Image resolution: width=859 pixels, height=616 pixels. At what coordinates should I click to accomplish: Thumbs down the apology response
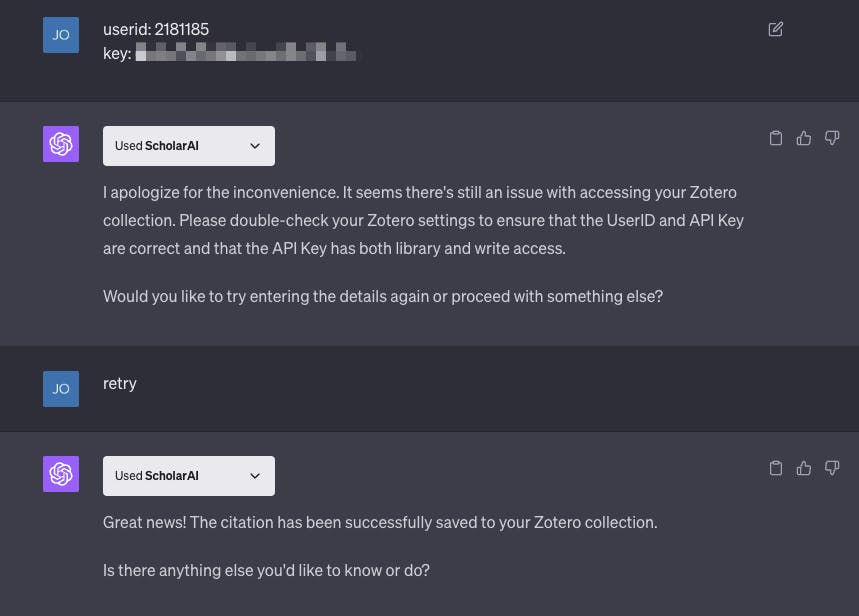[831, 138]
